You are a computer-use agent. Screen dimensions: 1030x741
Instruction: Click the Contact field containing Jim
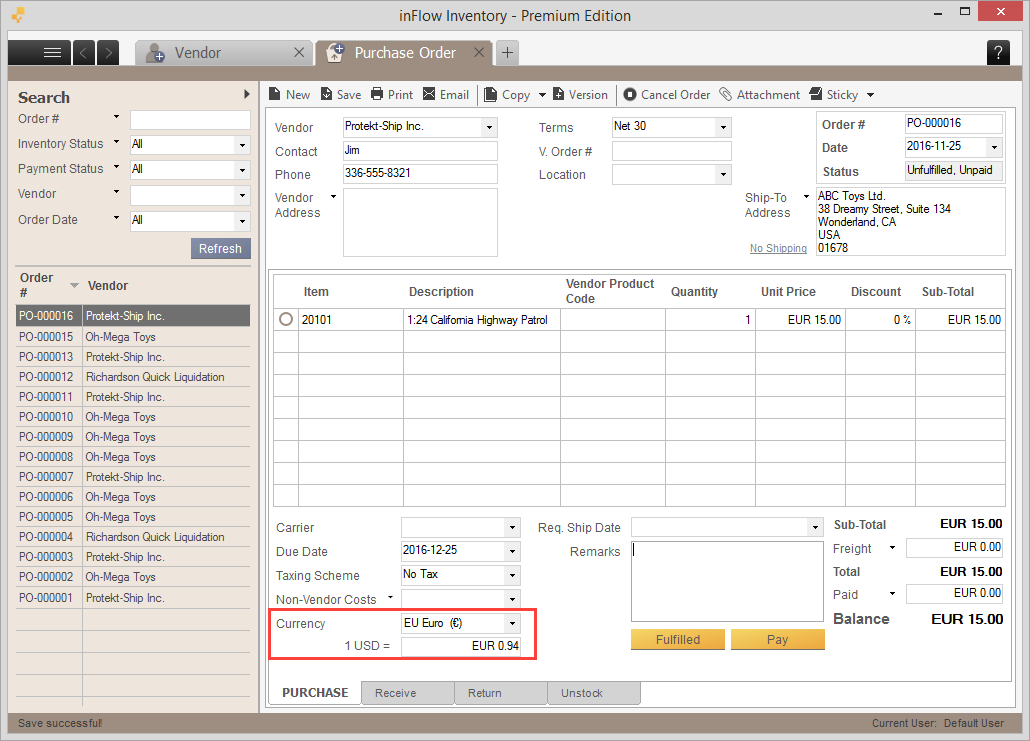pyautogui.click(x=420, y=151)
